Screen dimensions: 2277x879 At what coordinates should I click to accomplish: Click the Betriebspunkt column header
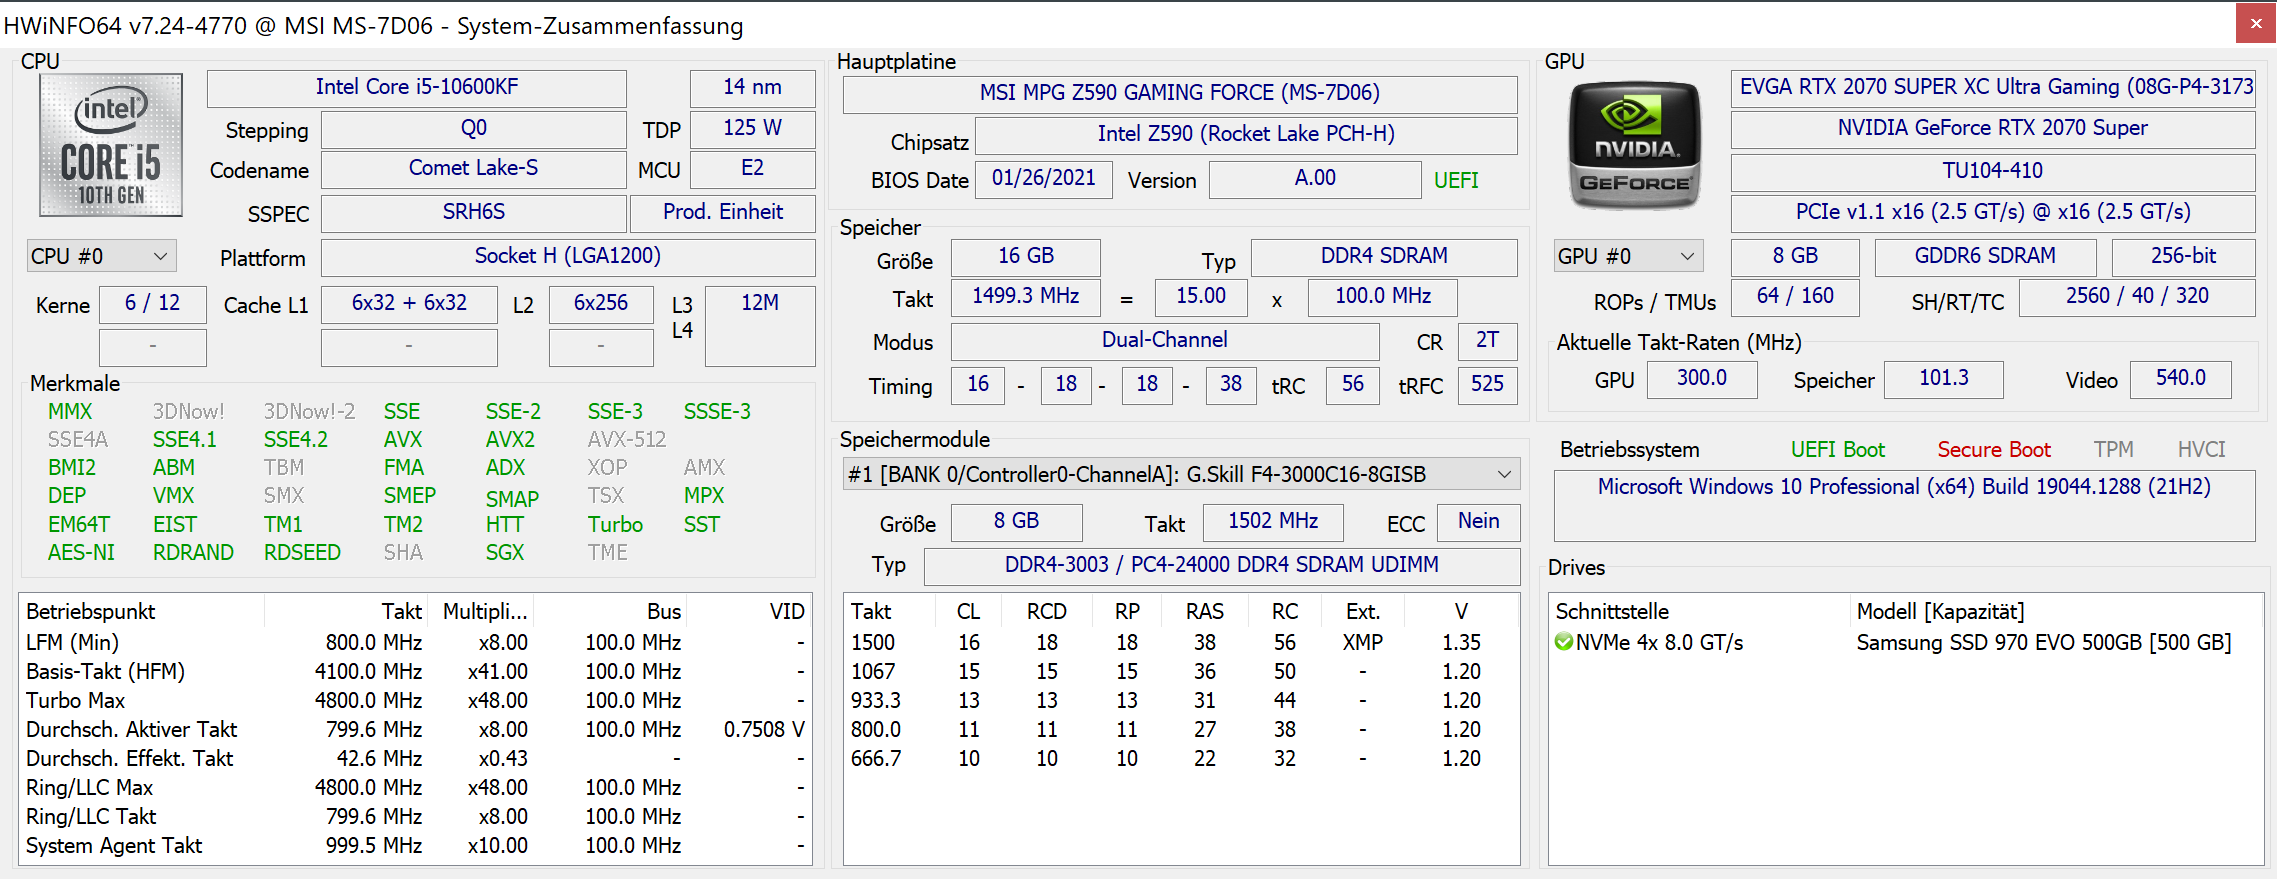click(142, 611)
